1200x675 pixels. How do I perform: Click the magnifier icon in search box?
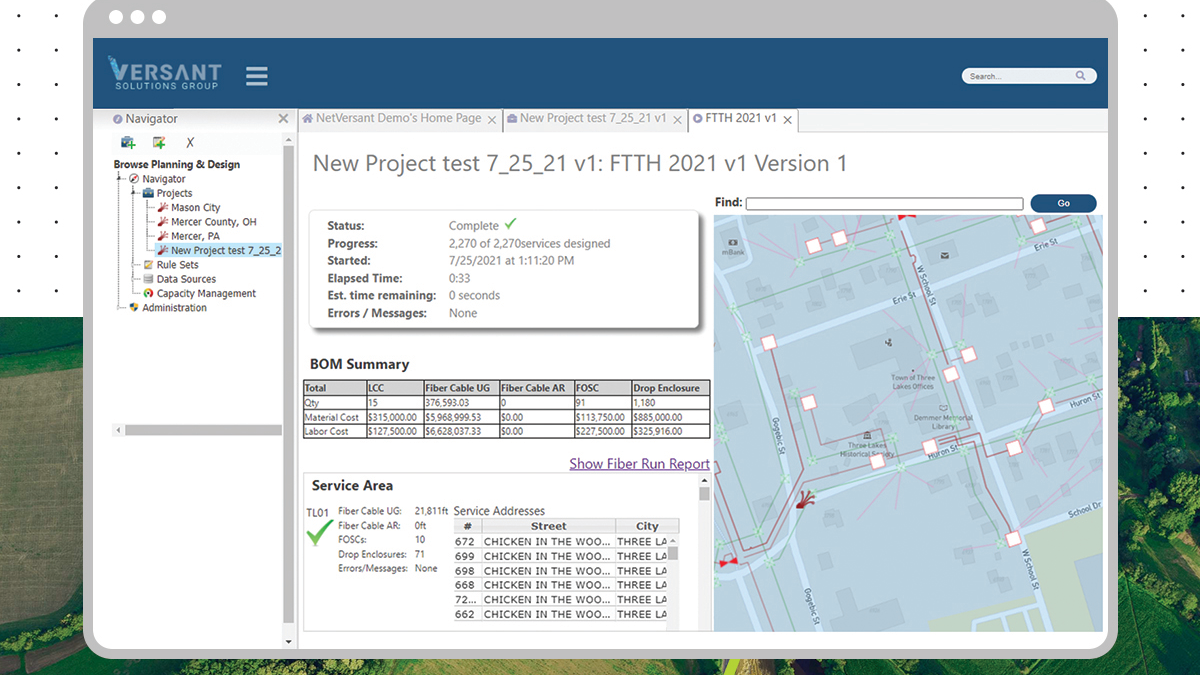coord(1080,76)
